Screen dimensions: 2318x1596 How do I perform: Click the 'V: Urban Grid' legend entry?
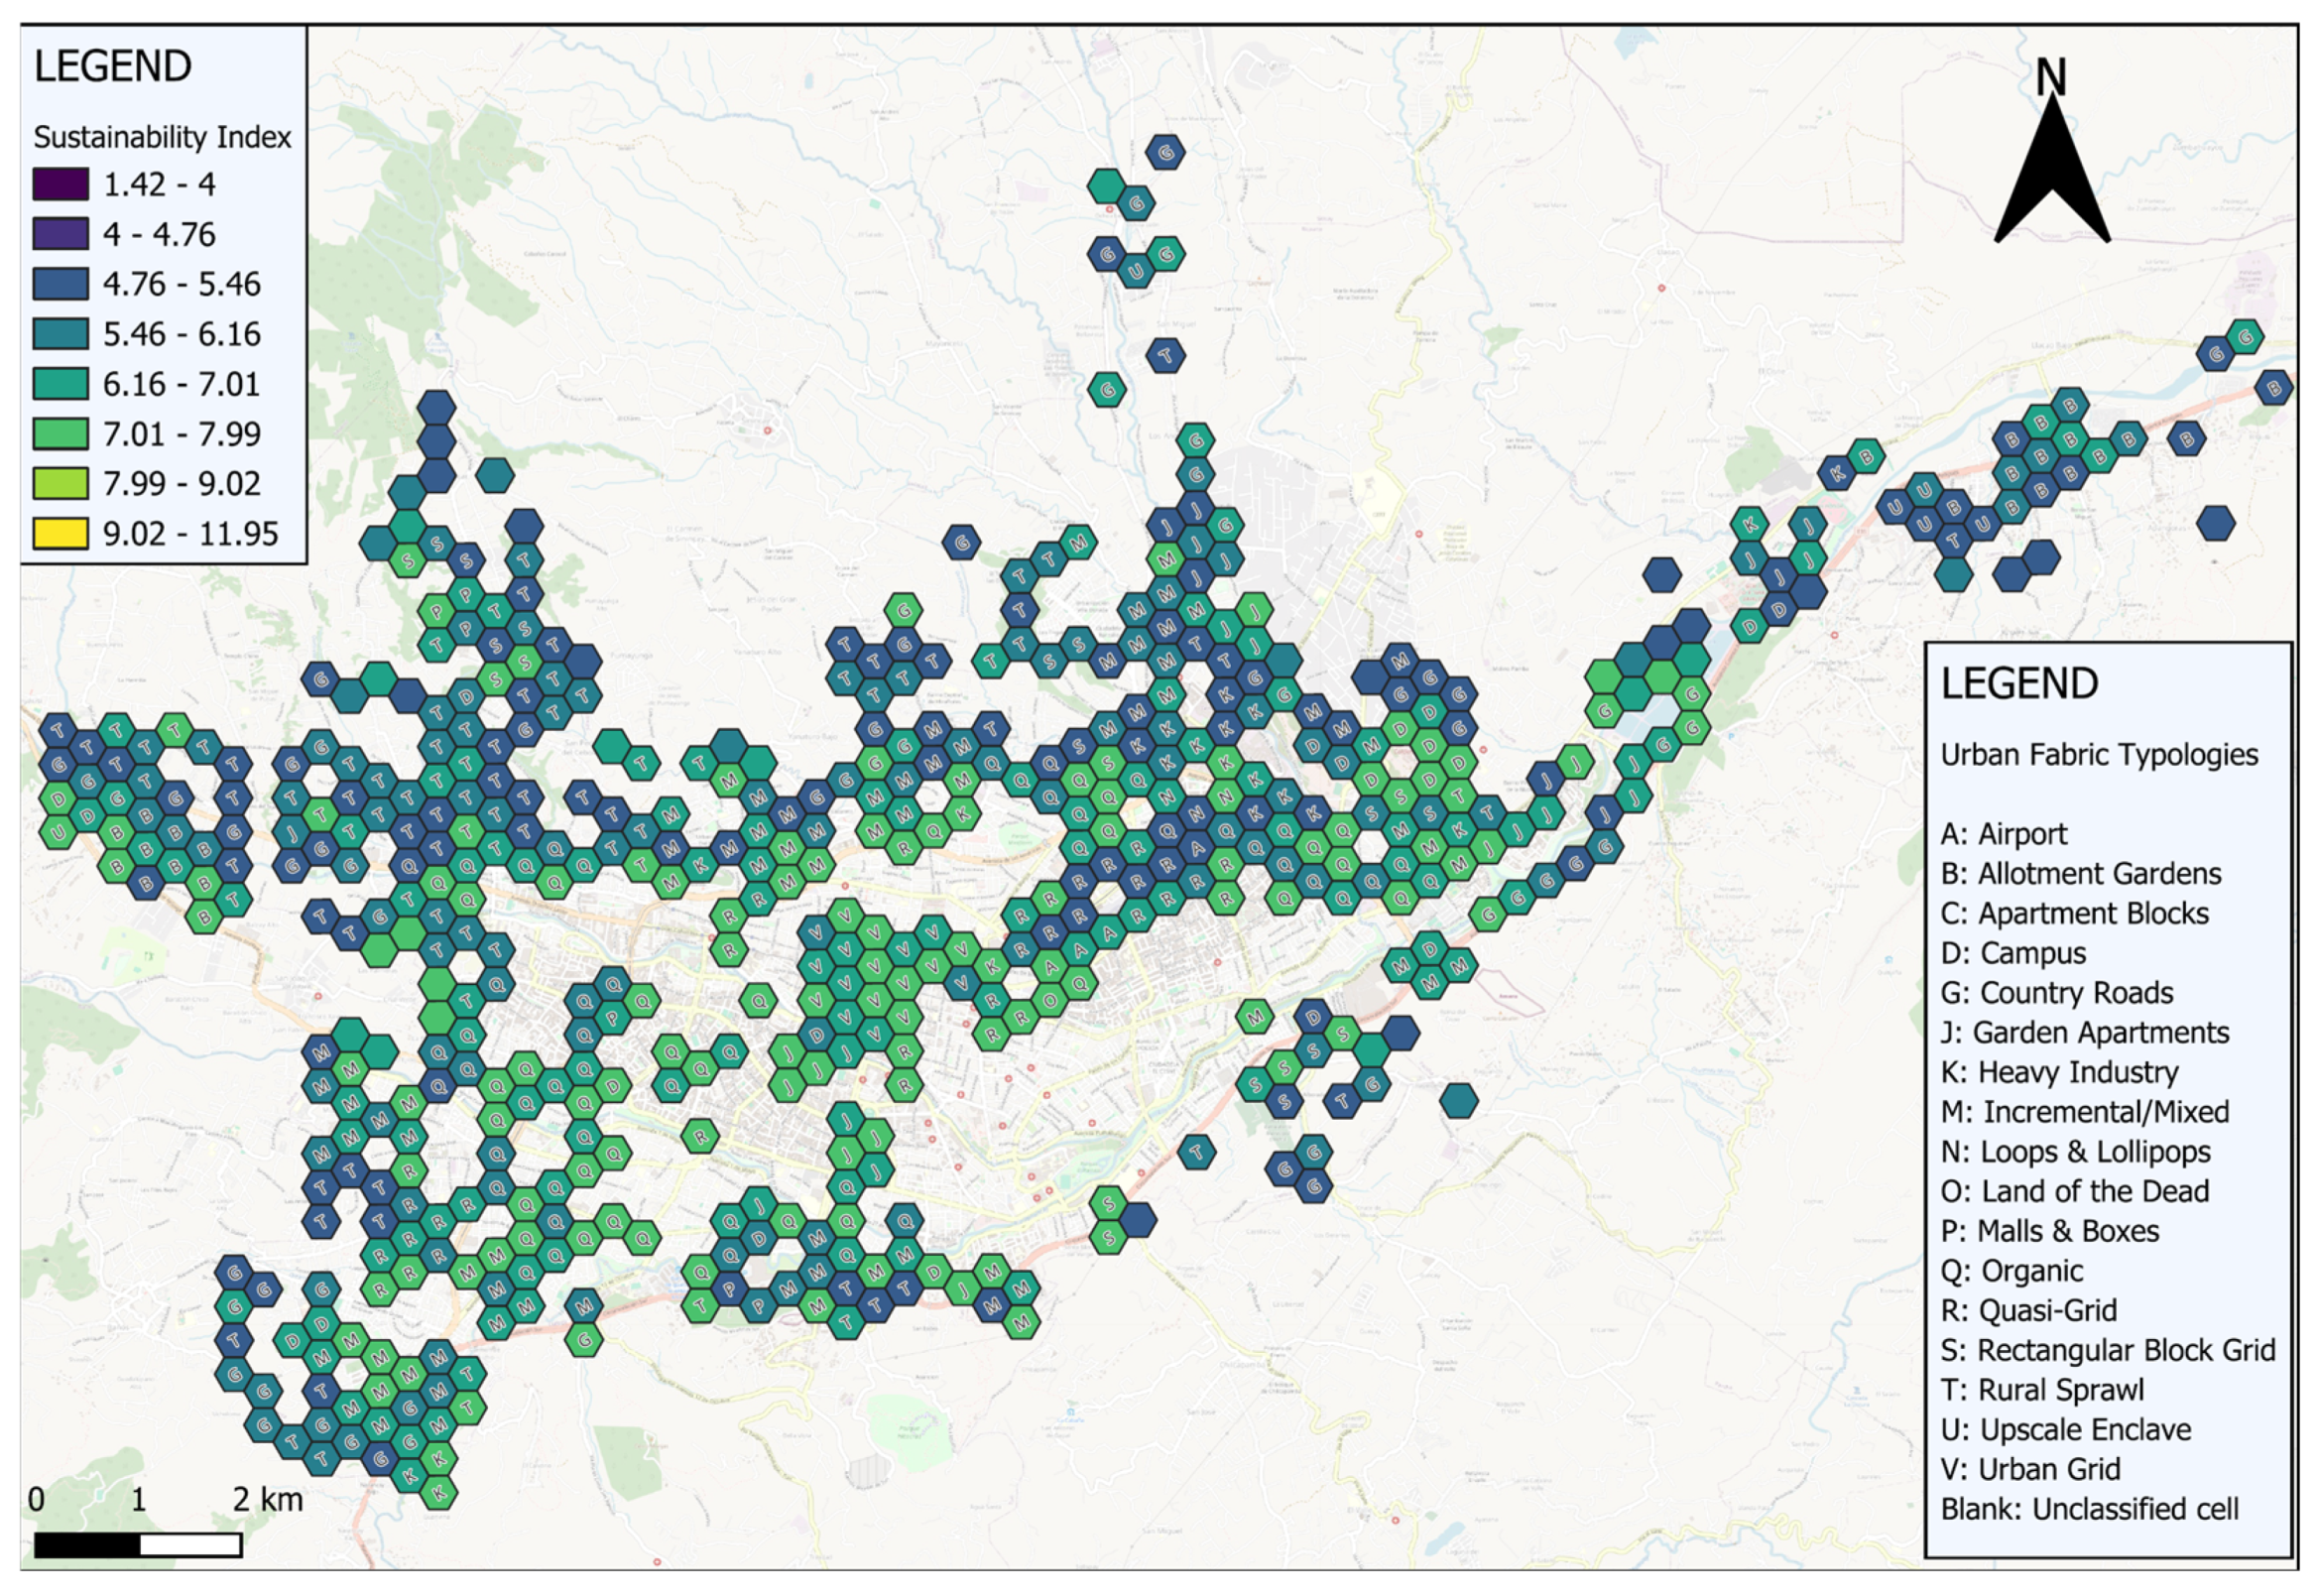[x=2030, y=1469]
